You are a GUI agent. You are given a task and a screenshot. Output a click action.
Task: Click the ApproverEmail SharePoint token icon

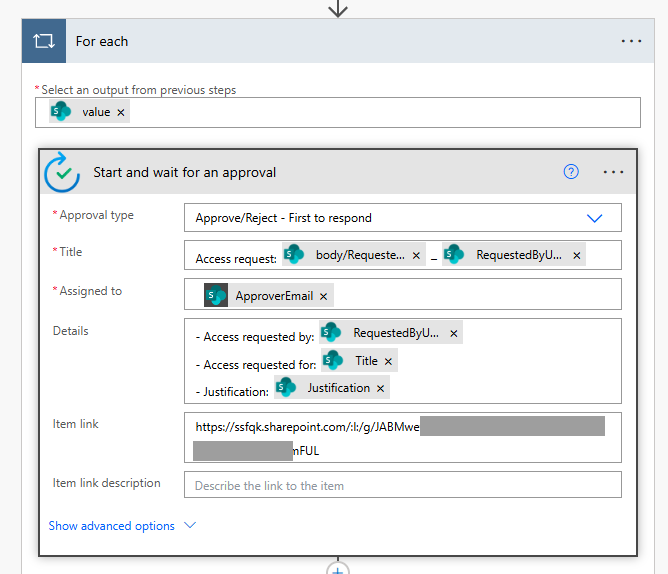coord(216,295)
